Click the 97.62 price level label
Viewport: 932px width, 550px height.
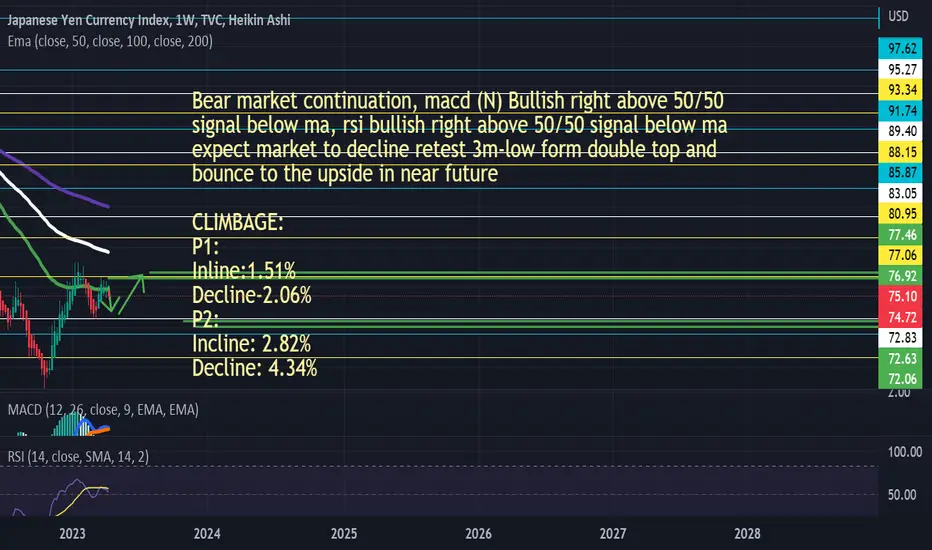point(901,49)
